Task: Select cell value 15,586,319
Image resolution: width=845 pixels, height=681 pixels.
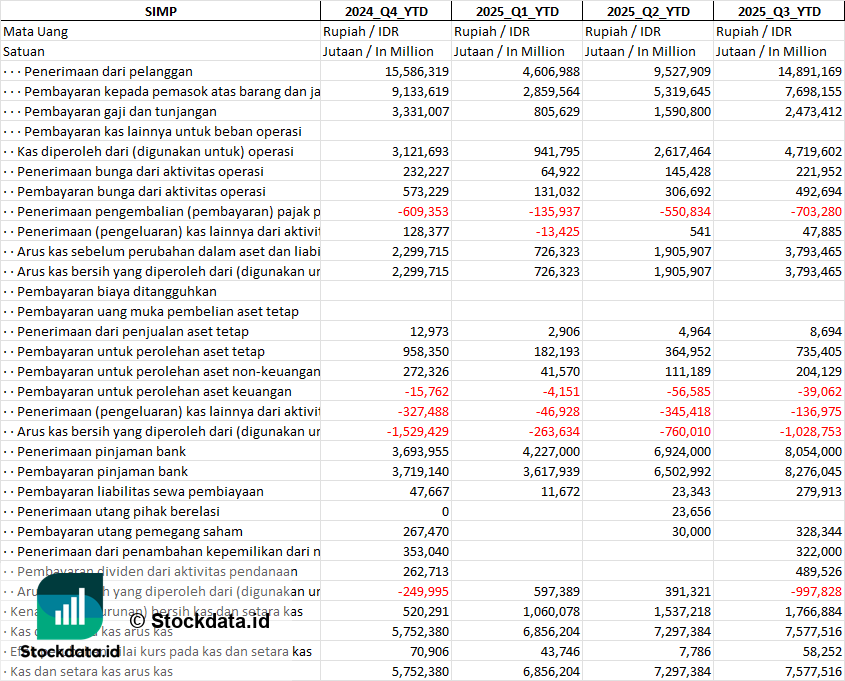Action: click(x=417, y=72)
